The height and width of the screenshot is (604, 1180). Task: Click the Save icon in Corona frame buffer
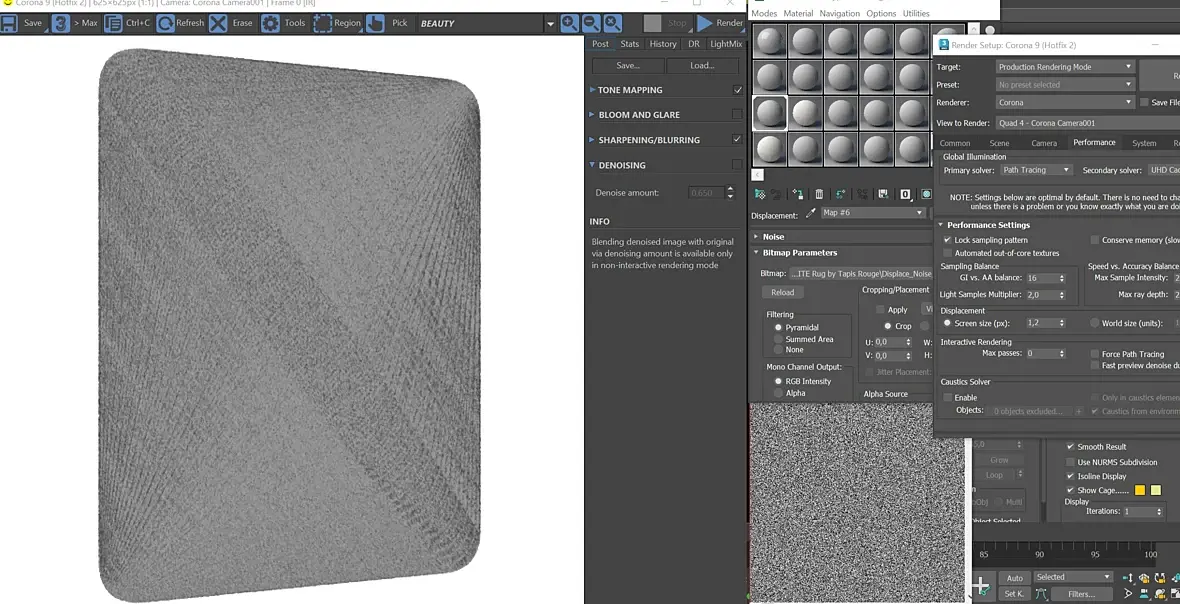[x=10, y=23]
